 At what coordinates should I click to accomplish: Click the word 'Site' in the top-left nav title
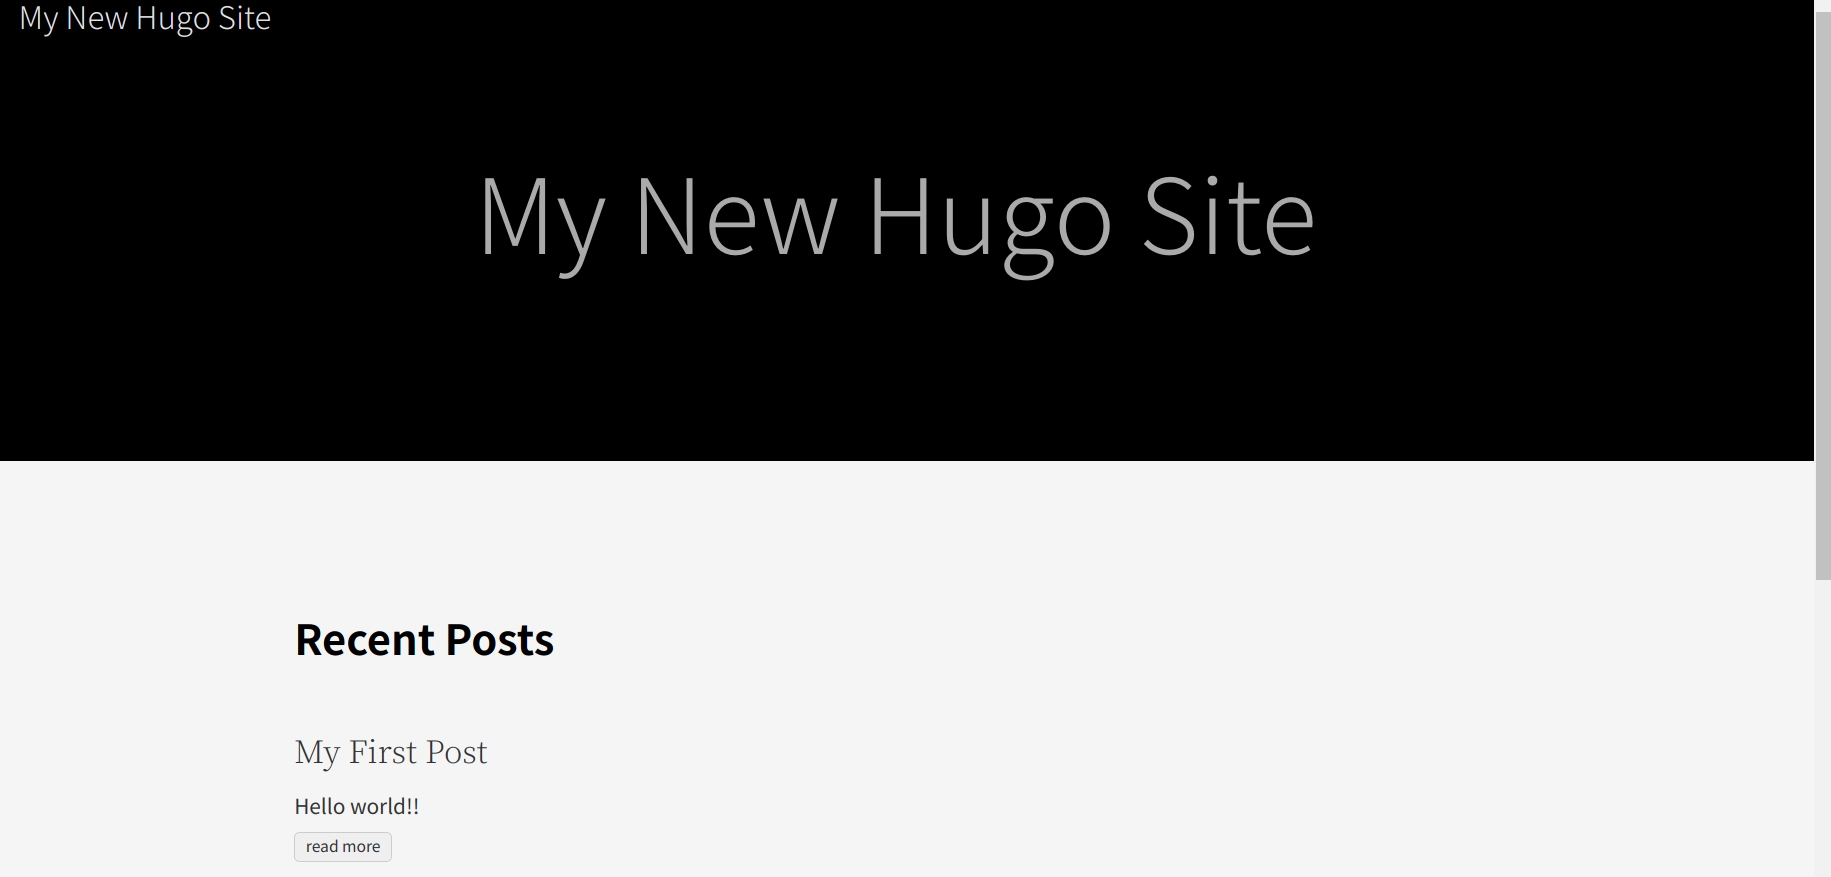pos(245,17)
